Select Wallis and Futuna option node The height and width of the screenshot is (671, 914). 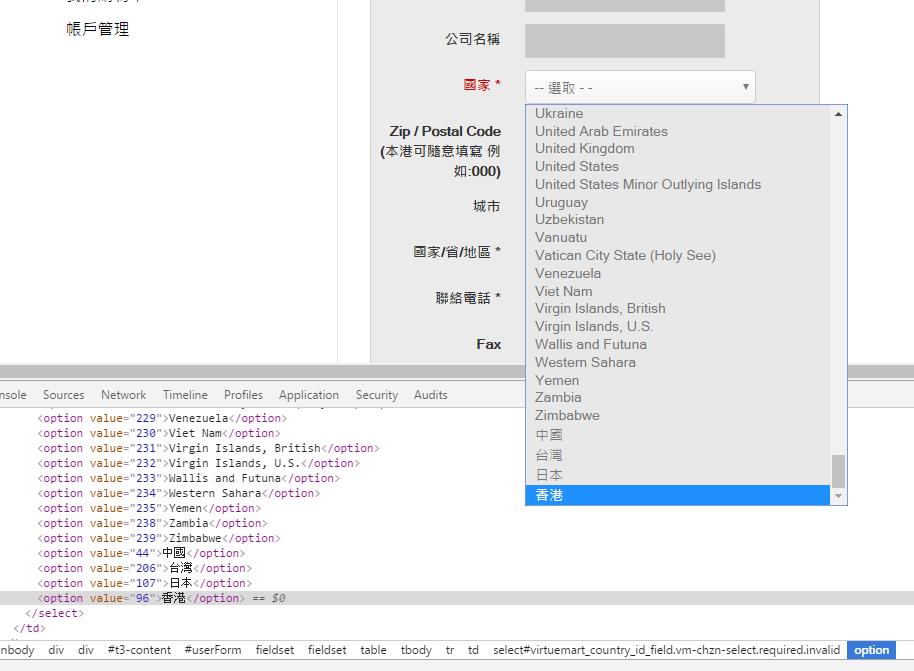[x=189, y=478]
